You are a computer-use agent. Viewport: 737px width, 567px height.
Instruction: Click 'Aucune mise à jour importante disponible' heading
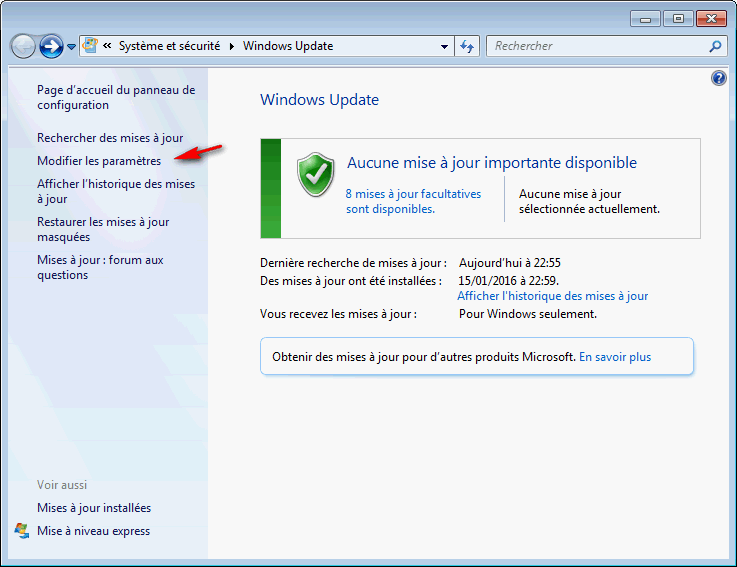[492, 163]
